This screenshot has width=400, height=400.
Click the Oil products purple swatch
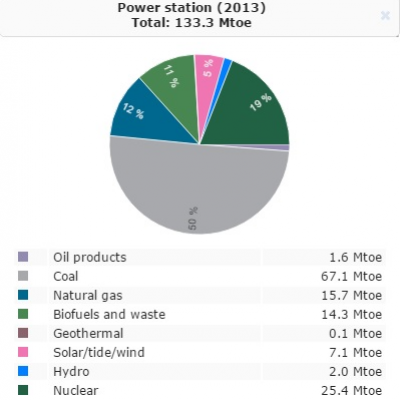(x=23, y=257)
